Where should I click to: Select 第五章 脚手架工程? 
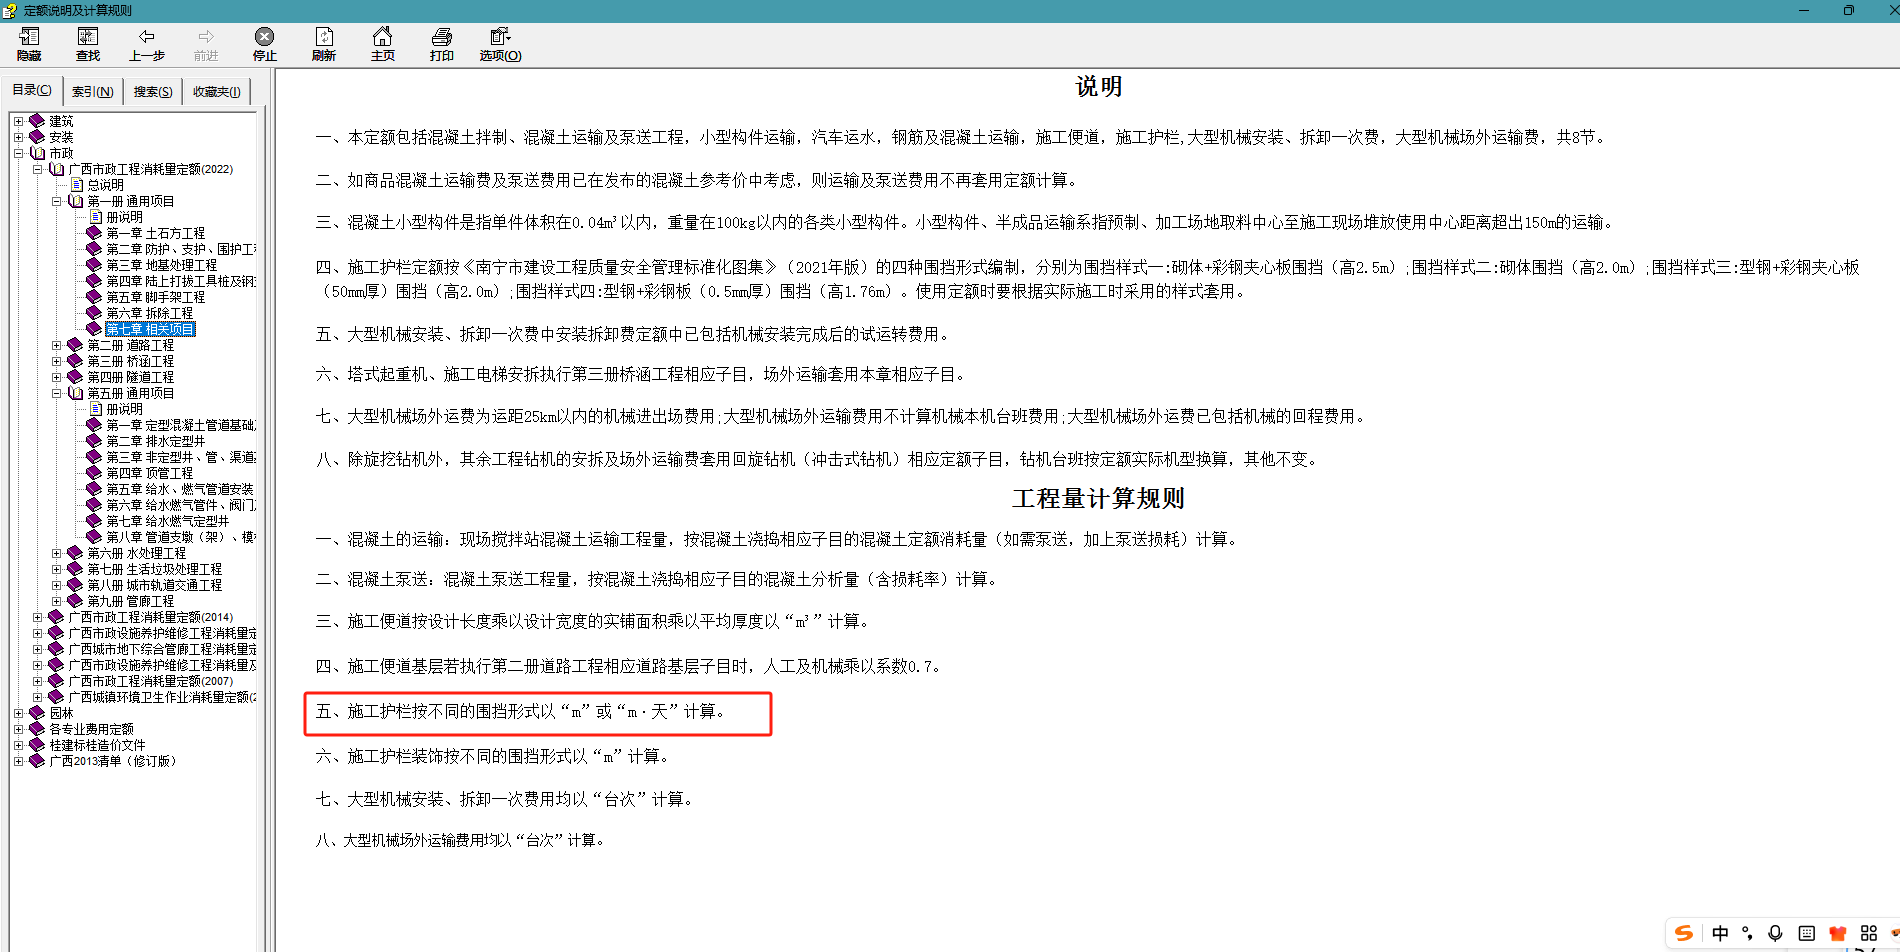(x=155, y=297)
